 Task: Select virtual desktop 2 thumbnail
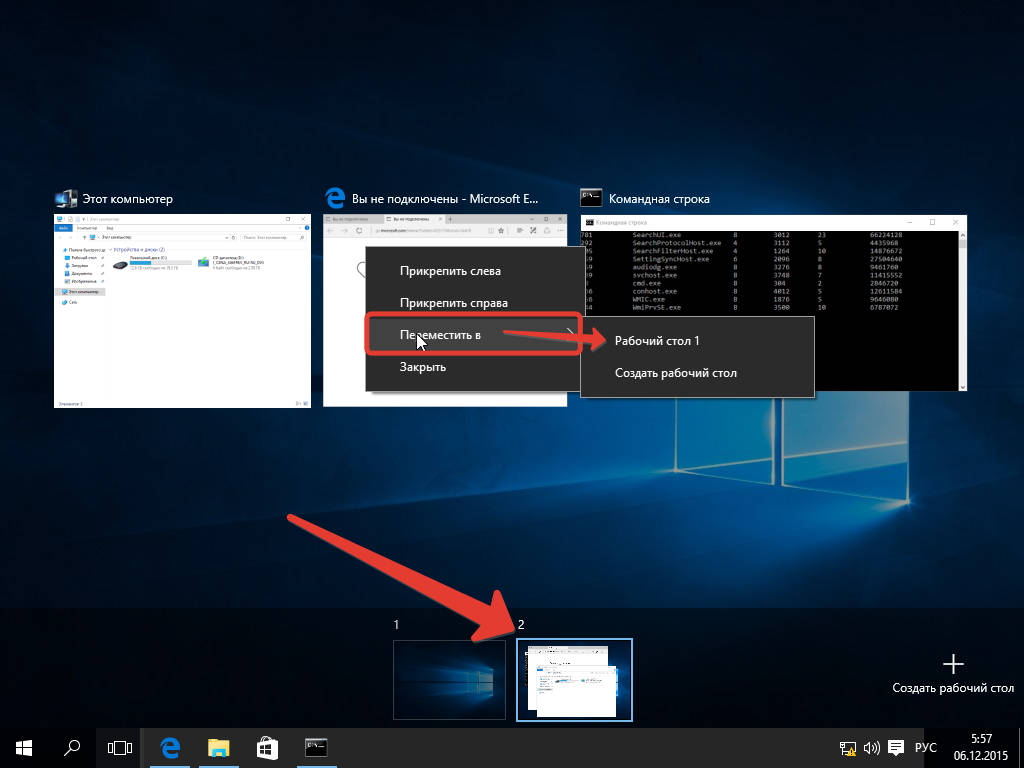(574, 679)
